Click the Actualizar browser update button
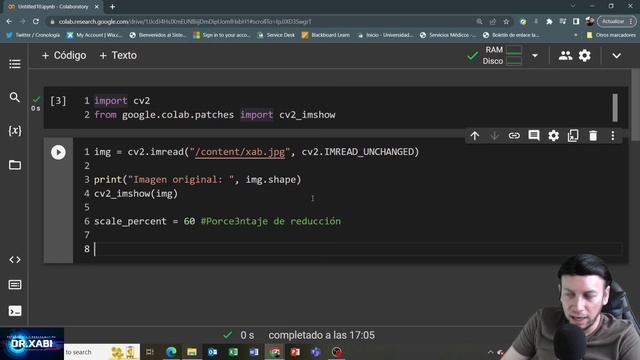This screenshot has width=640, height=360. coord(616,21)
